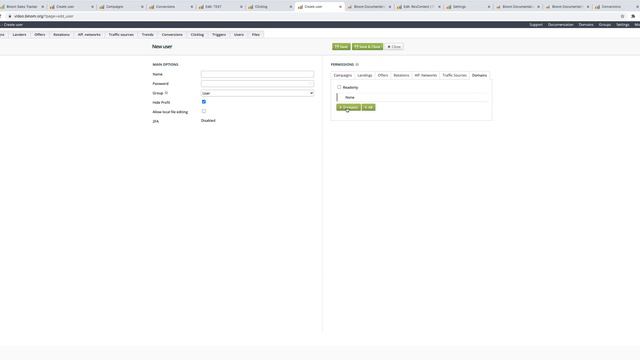Click the favicon on the Clicklog browser tab
The height and width of the screenshot is (360, 640).
coord(251,7)
